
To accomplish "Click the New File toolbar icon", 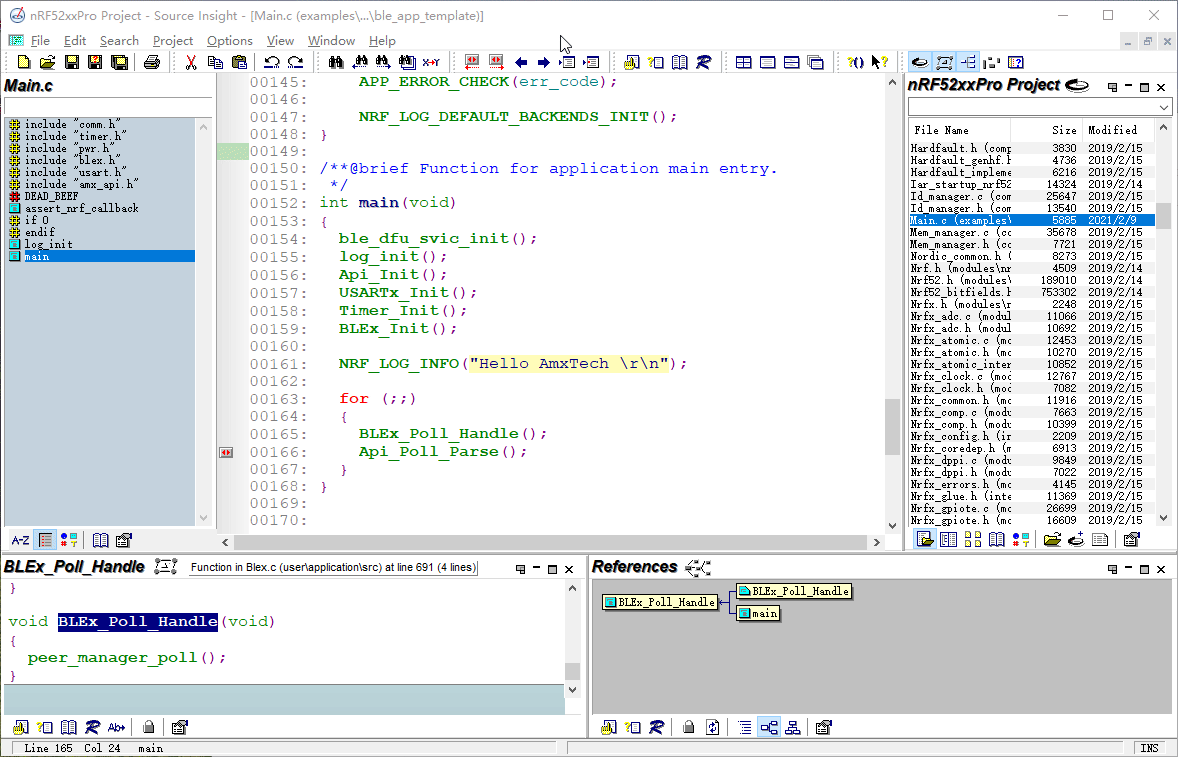I will (x=24, y=62).
